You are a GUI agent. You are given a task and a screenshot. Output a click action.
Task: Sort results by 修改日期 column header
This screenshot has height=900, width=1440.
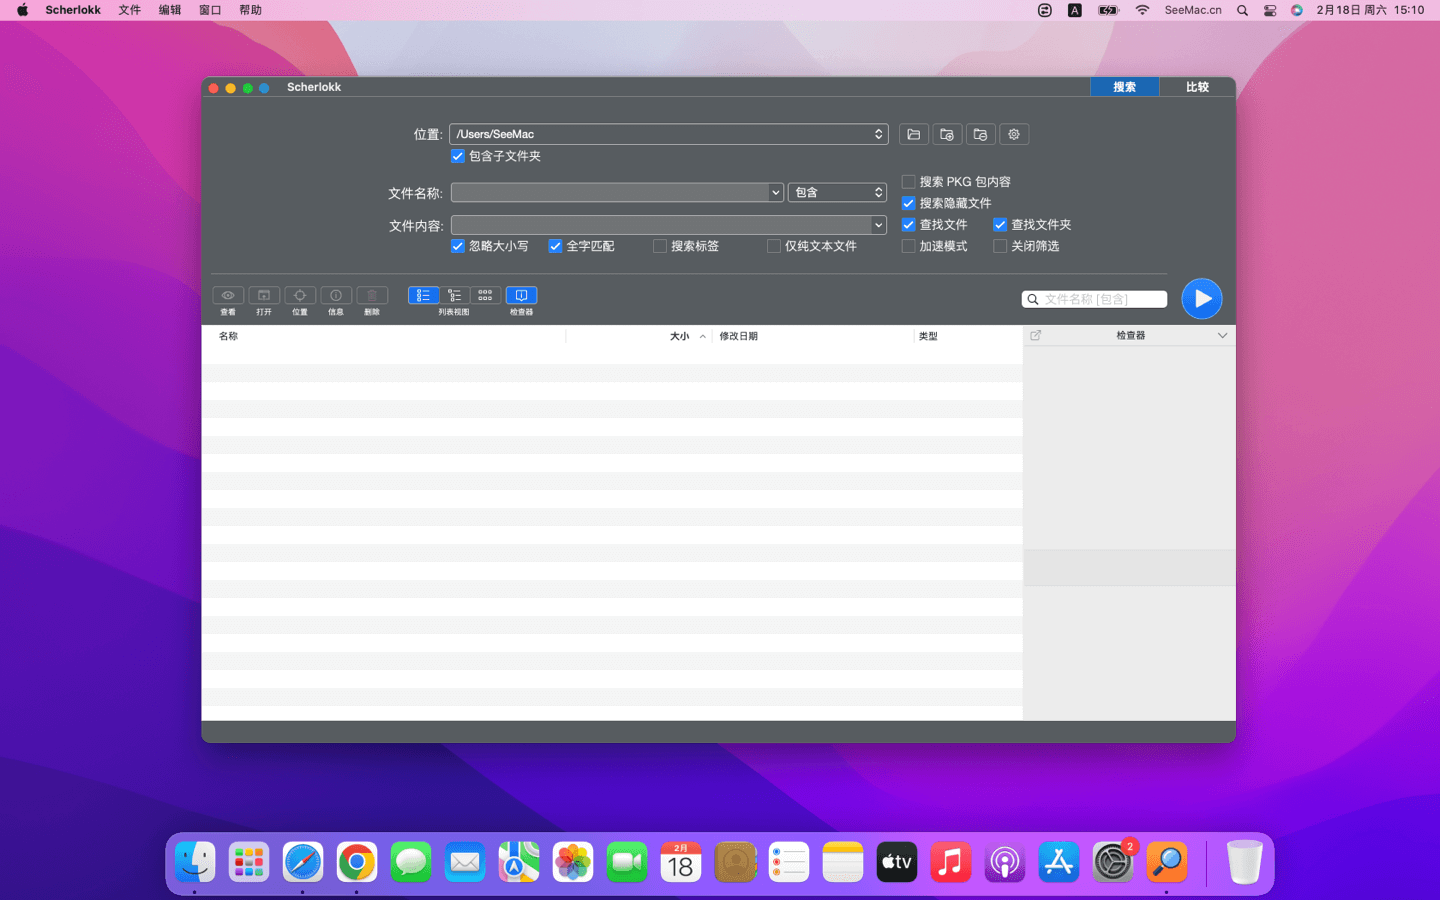tap(738, 336)
